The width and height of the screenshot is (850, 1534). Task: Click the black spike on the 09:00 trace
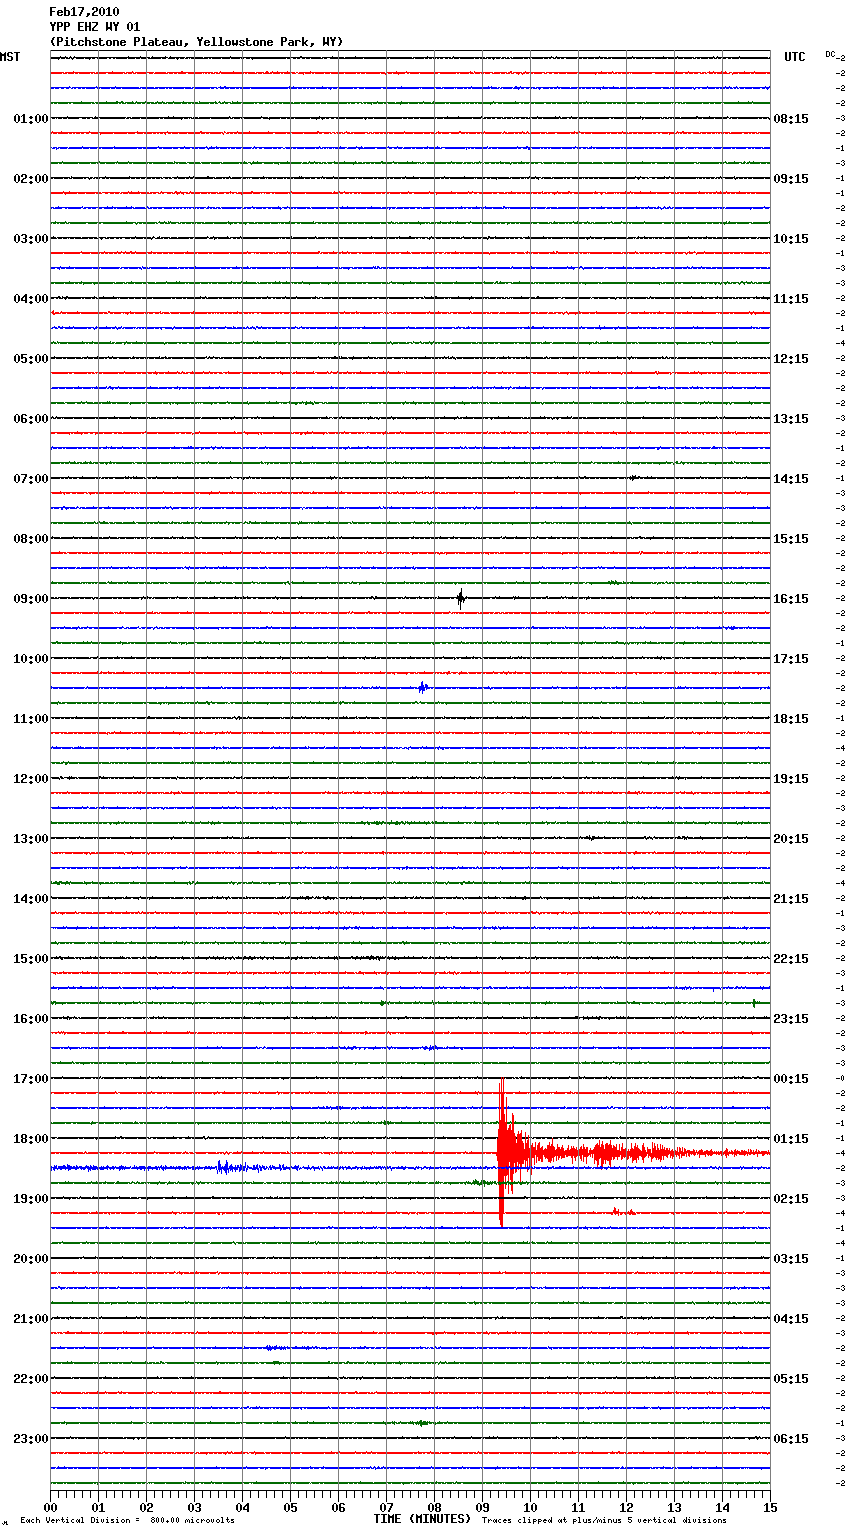pos(461,599)
